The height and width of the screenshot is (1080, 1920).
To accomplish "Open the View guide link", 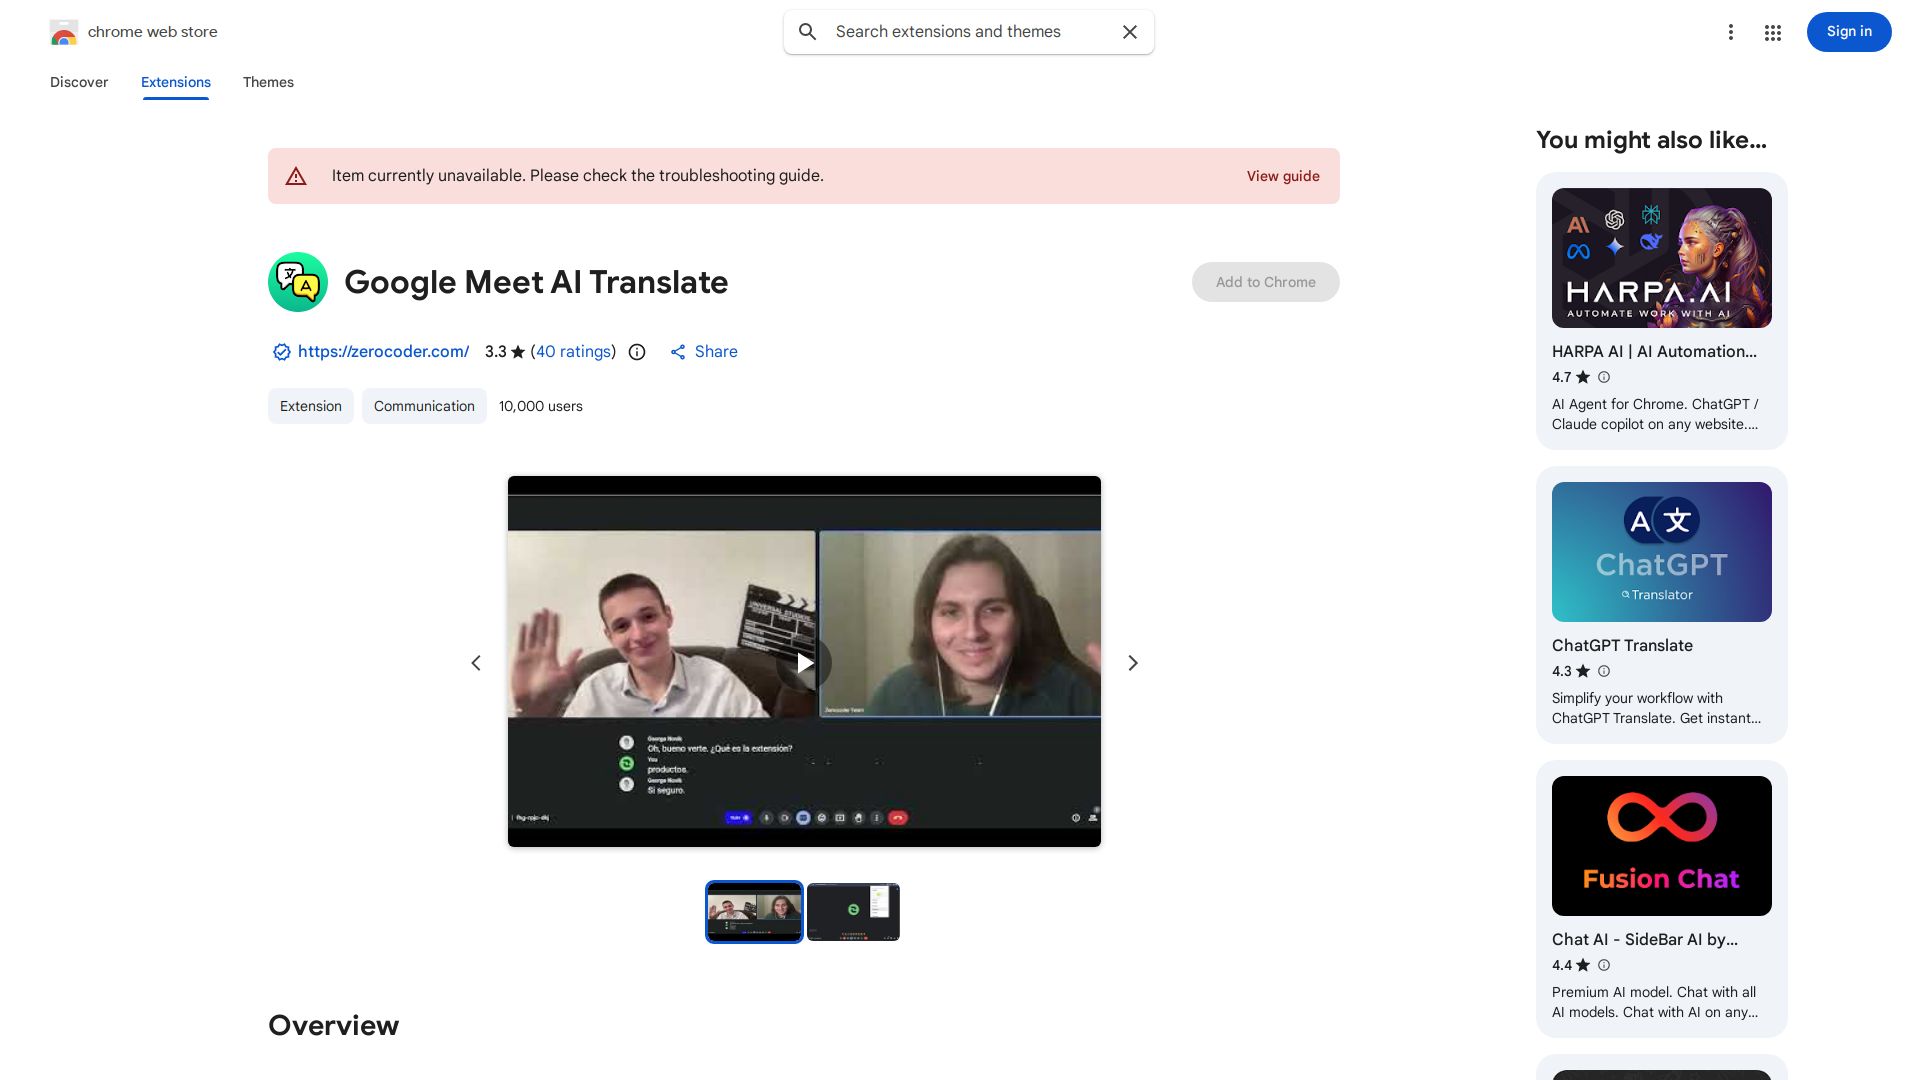I will click(x=1283, y=176).
